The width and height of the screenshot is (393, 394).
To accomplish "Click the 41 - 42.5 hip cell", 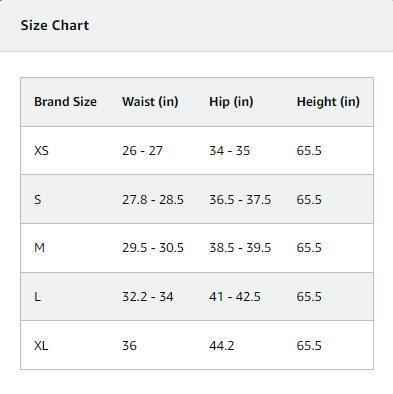I will [235, 297].
